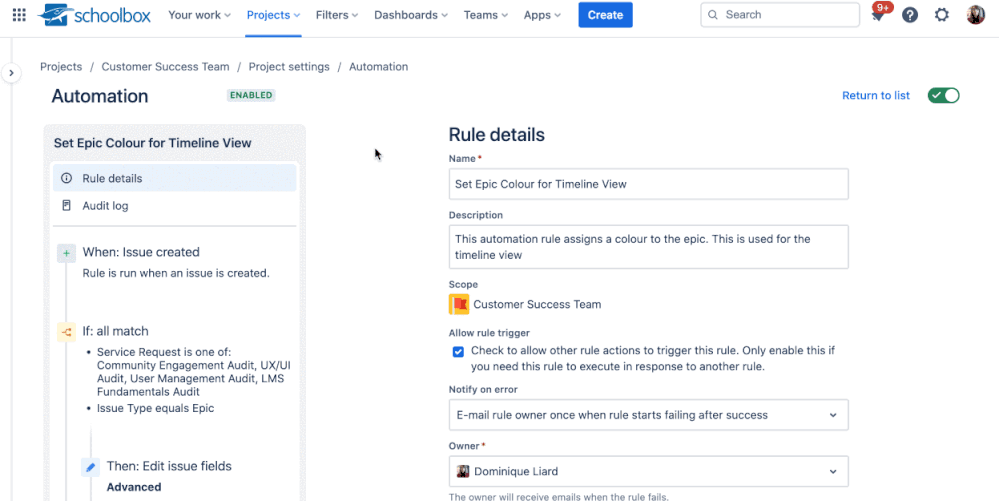Viewport: 999px width, 501px height.
Task: Go to Project settings breadcrumb
Action: [289, 66]
